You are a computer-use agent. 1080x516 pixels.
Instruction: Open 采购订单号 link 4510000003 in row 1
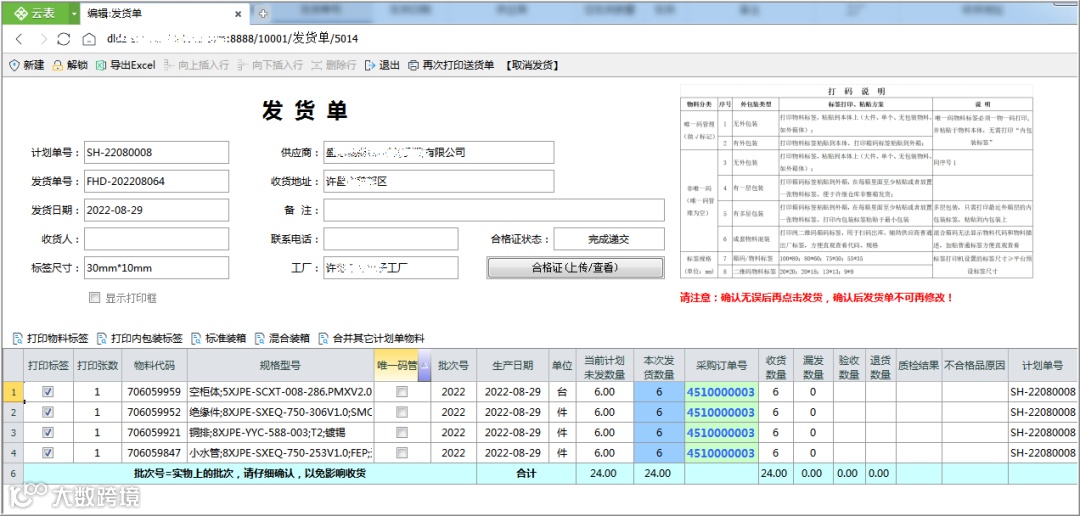click(720, 392)
